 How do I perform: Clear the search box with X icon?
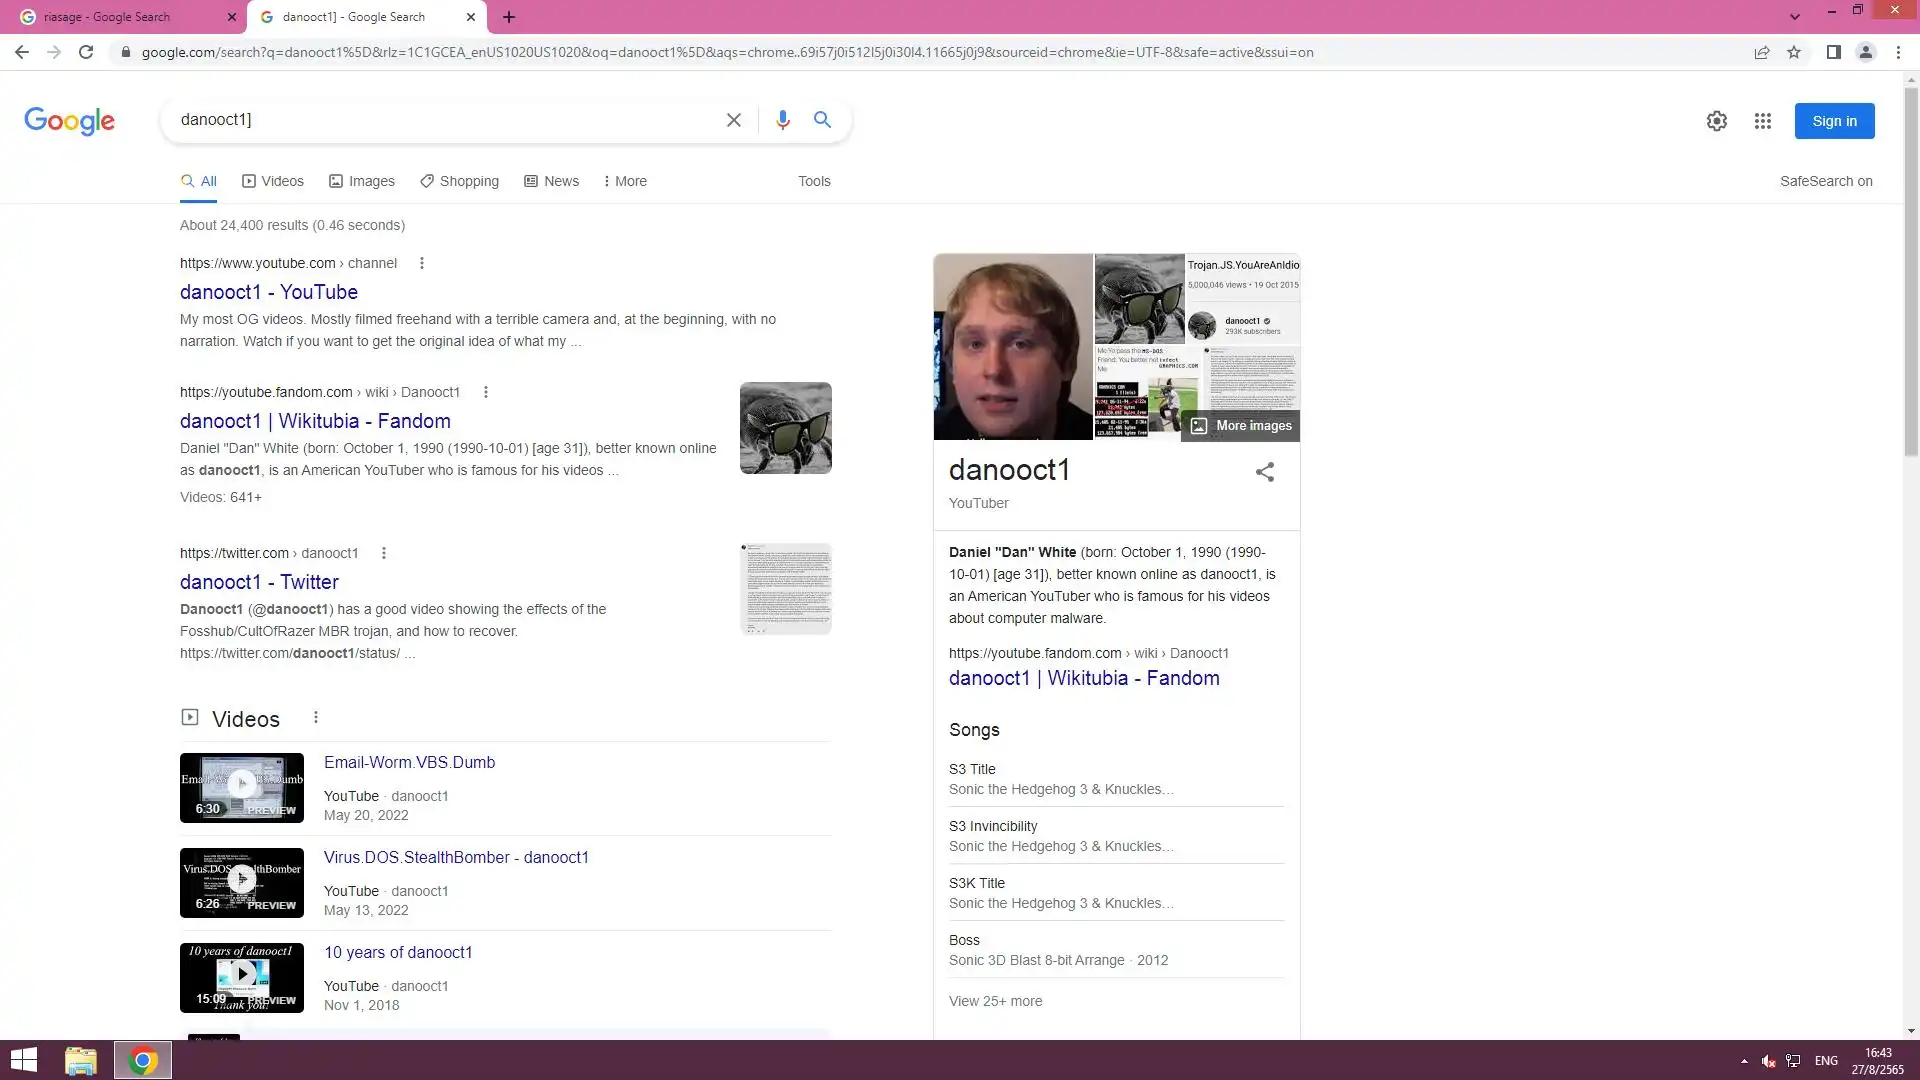point(733,120)
